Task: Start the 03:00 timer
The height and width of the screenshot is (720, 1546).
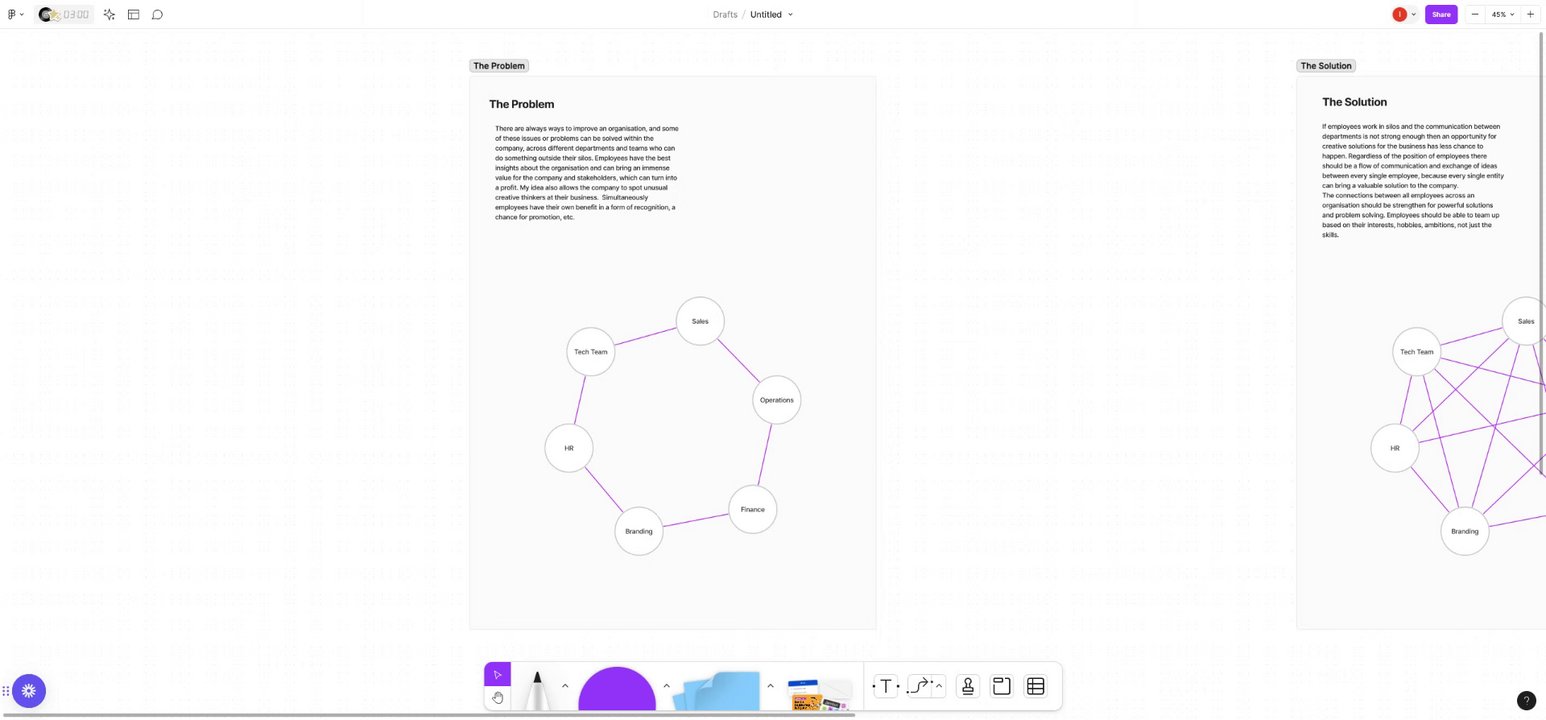Action: tap(65, 14)
